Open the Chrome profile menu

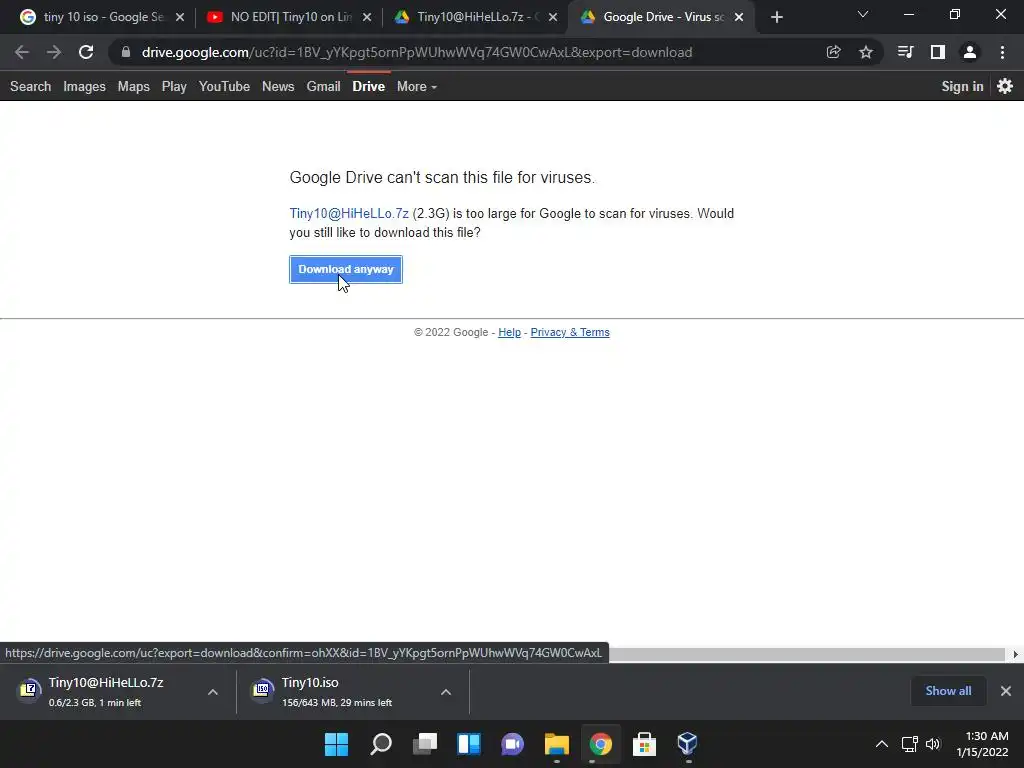tap(970, 52)
